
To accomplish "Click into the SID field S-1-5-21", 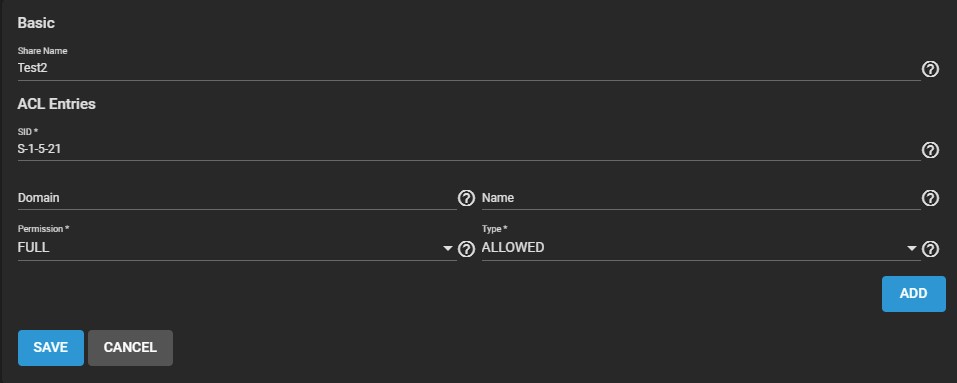I will (x=469, y=149).
